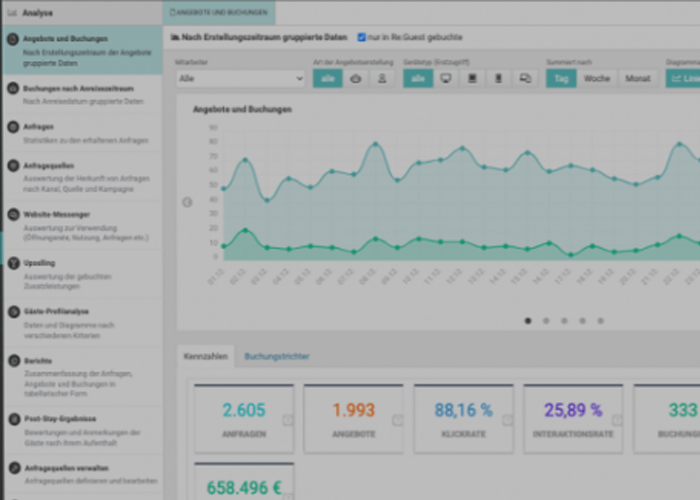Go to fourth chart carousel dot
The image size is (700, 500).
pyautogui.click(x=582, y=321)
